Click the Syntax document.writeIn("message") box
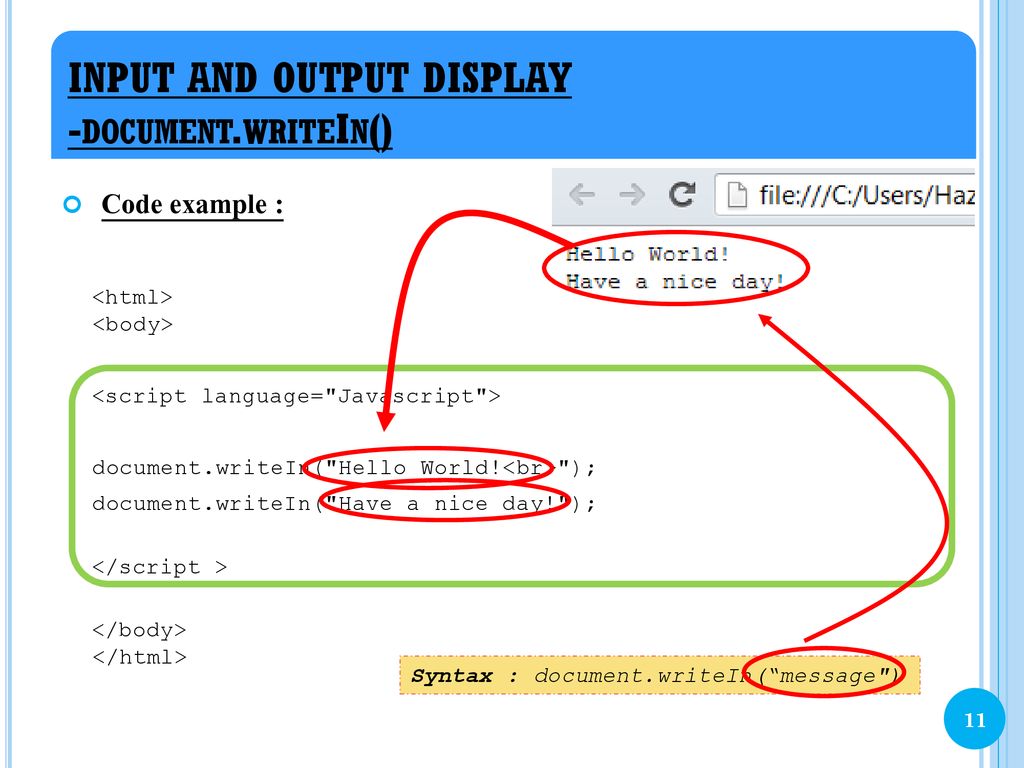1024x768 pixels. [x=660, y=675]
